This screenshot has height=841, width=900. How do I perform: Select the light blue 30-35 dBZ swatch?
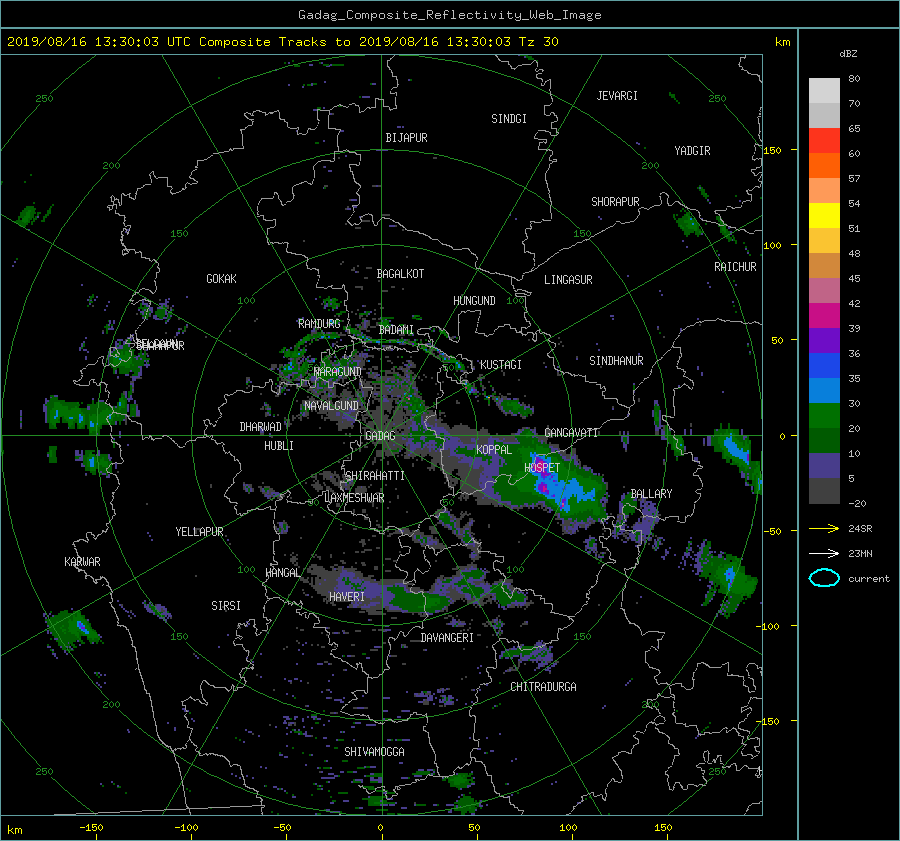[824, 390]
